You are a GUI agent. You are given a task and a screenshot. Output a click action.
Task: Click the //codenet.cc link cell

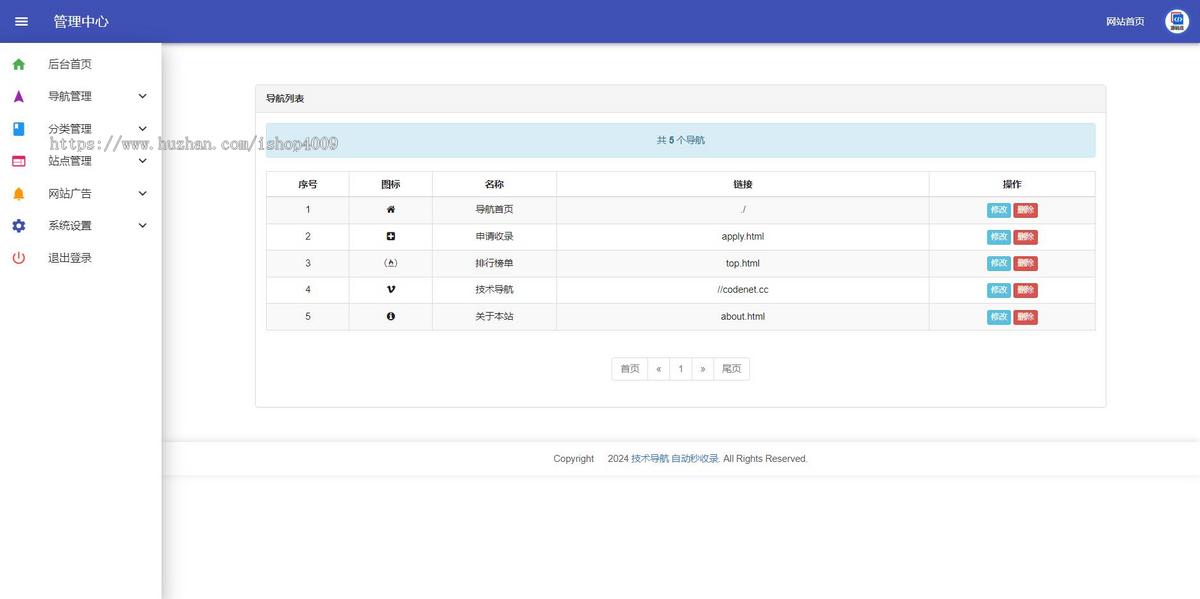pyautogui.click(x=743, y=290)
